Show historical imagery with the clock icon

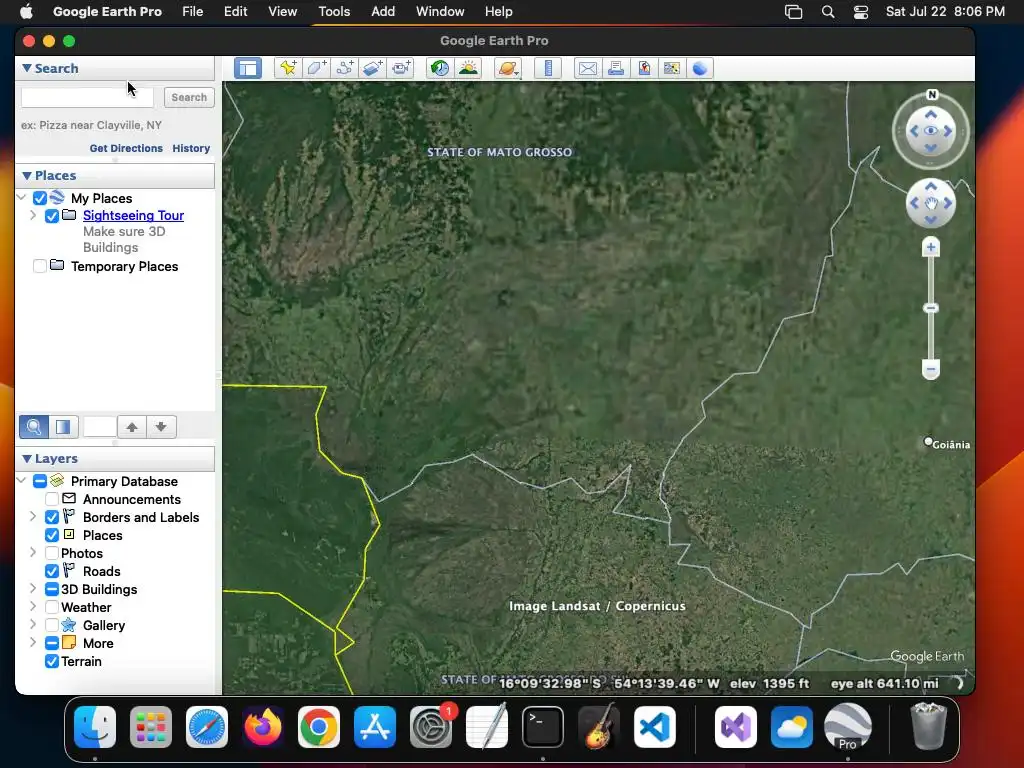click(440, 68)
